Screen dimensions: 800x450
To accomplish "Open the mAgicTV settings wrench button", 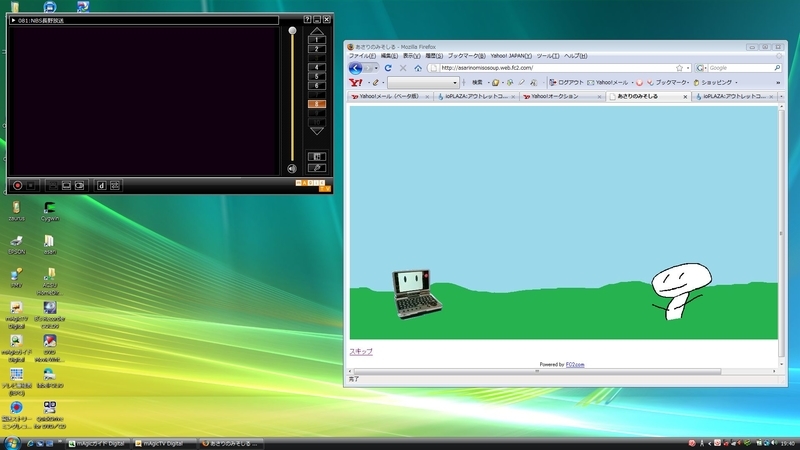I will (x=317, y=168).
